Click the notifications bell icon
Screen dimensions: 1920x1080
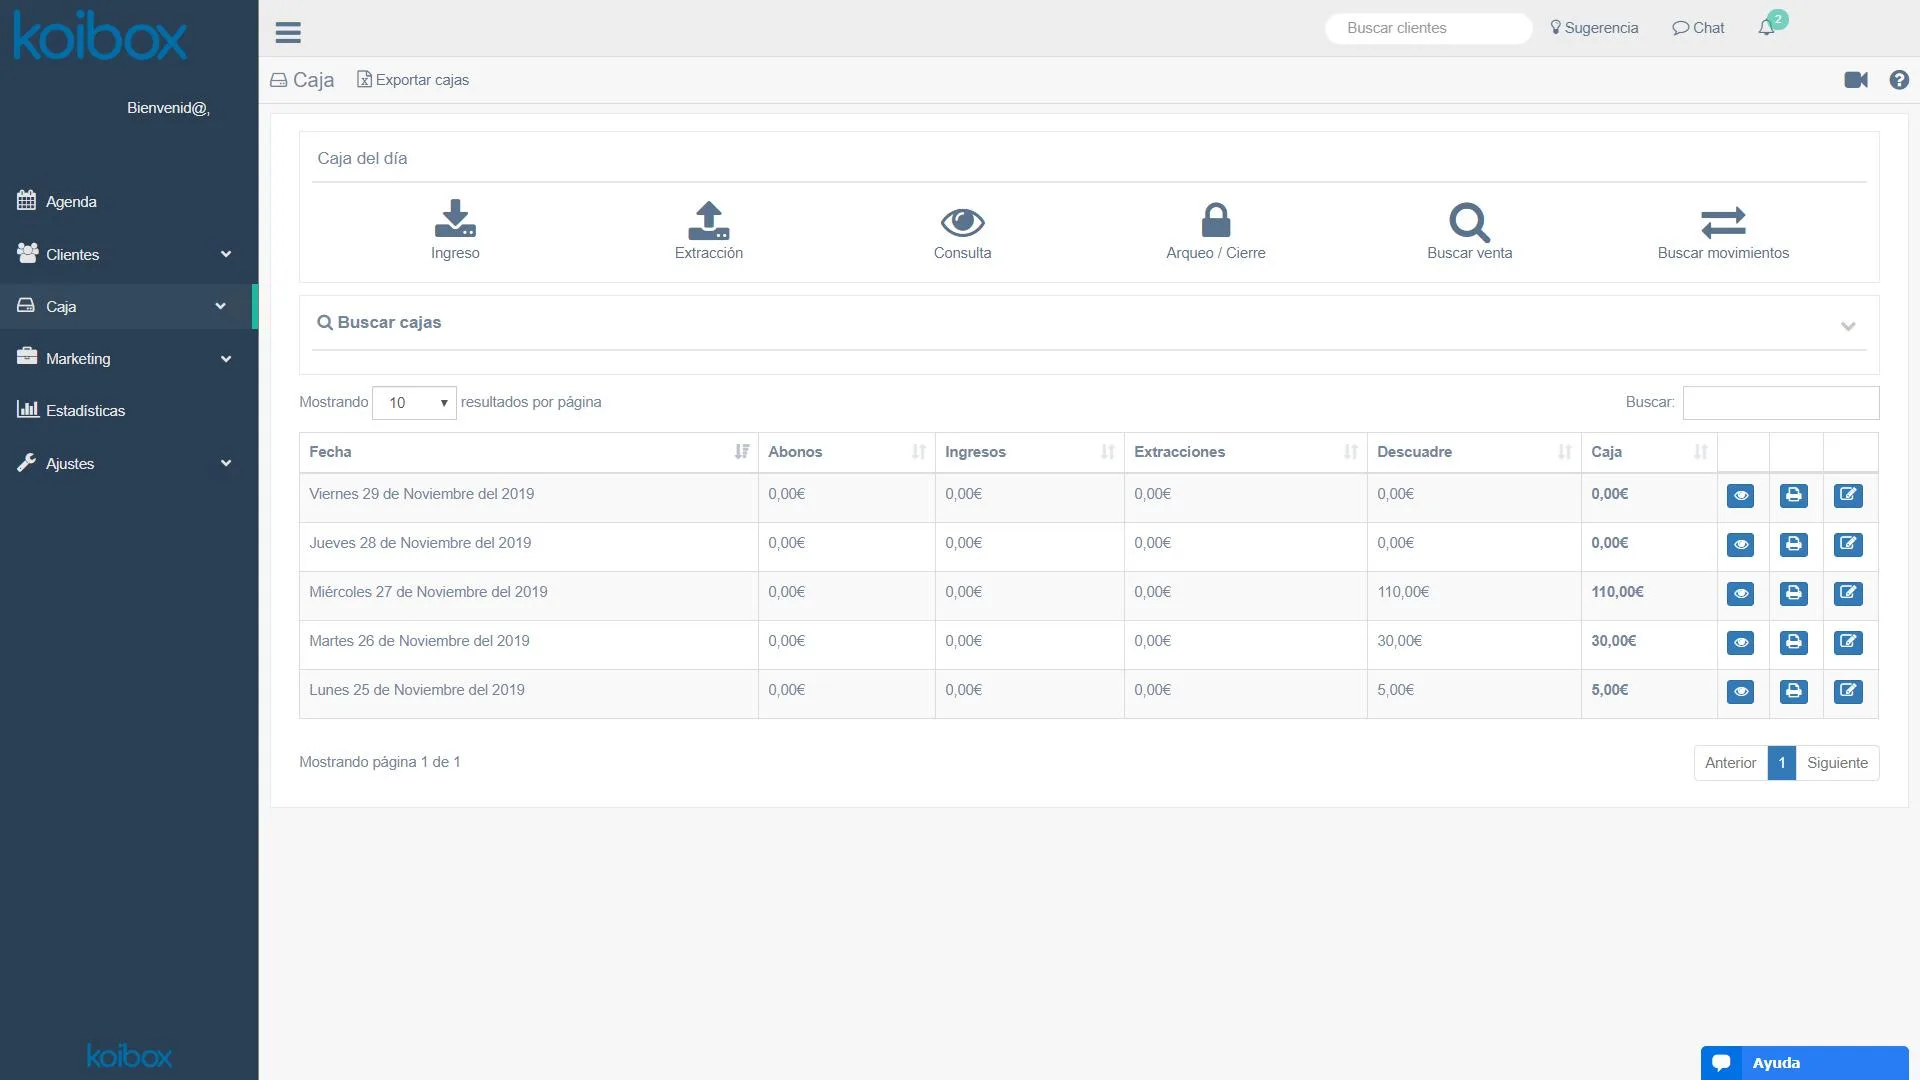coord(1767,28)
